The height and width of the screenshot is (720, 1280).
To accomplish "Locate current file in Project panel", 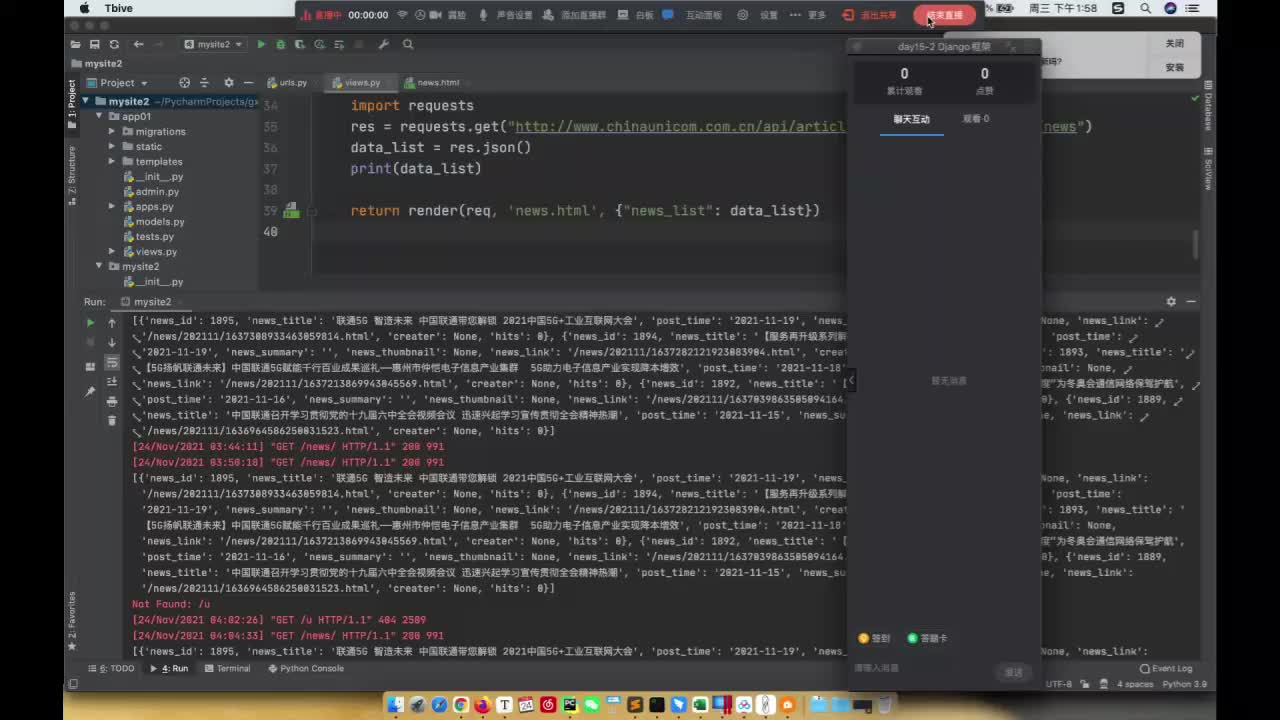I will [x=184, y=83].
